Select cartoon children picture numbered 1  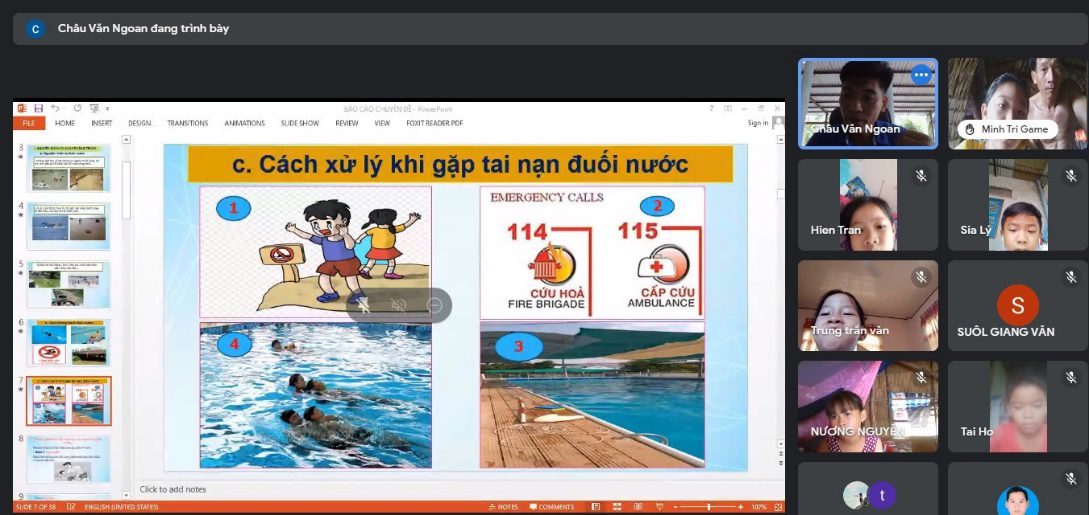315,252
